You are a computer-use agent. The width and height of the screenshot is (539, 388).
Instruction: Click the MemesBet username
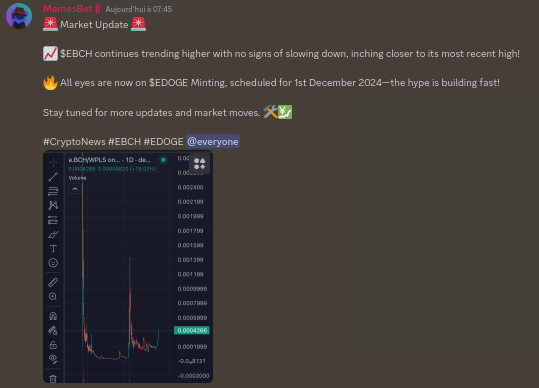68,9
